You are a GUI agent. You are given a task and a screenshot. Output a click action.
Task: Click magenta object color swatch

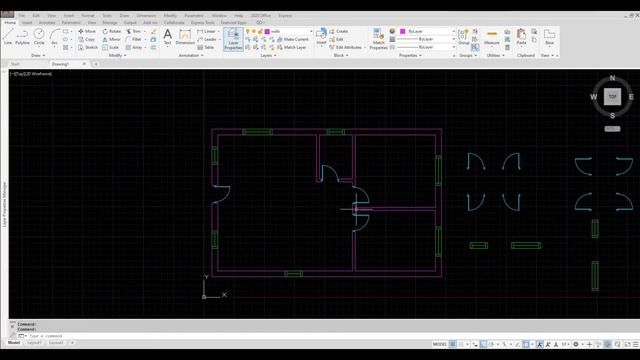[x=402, y=31]
